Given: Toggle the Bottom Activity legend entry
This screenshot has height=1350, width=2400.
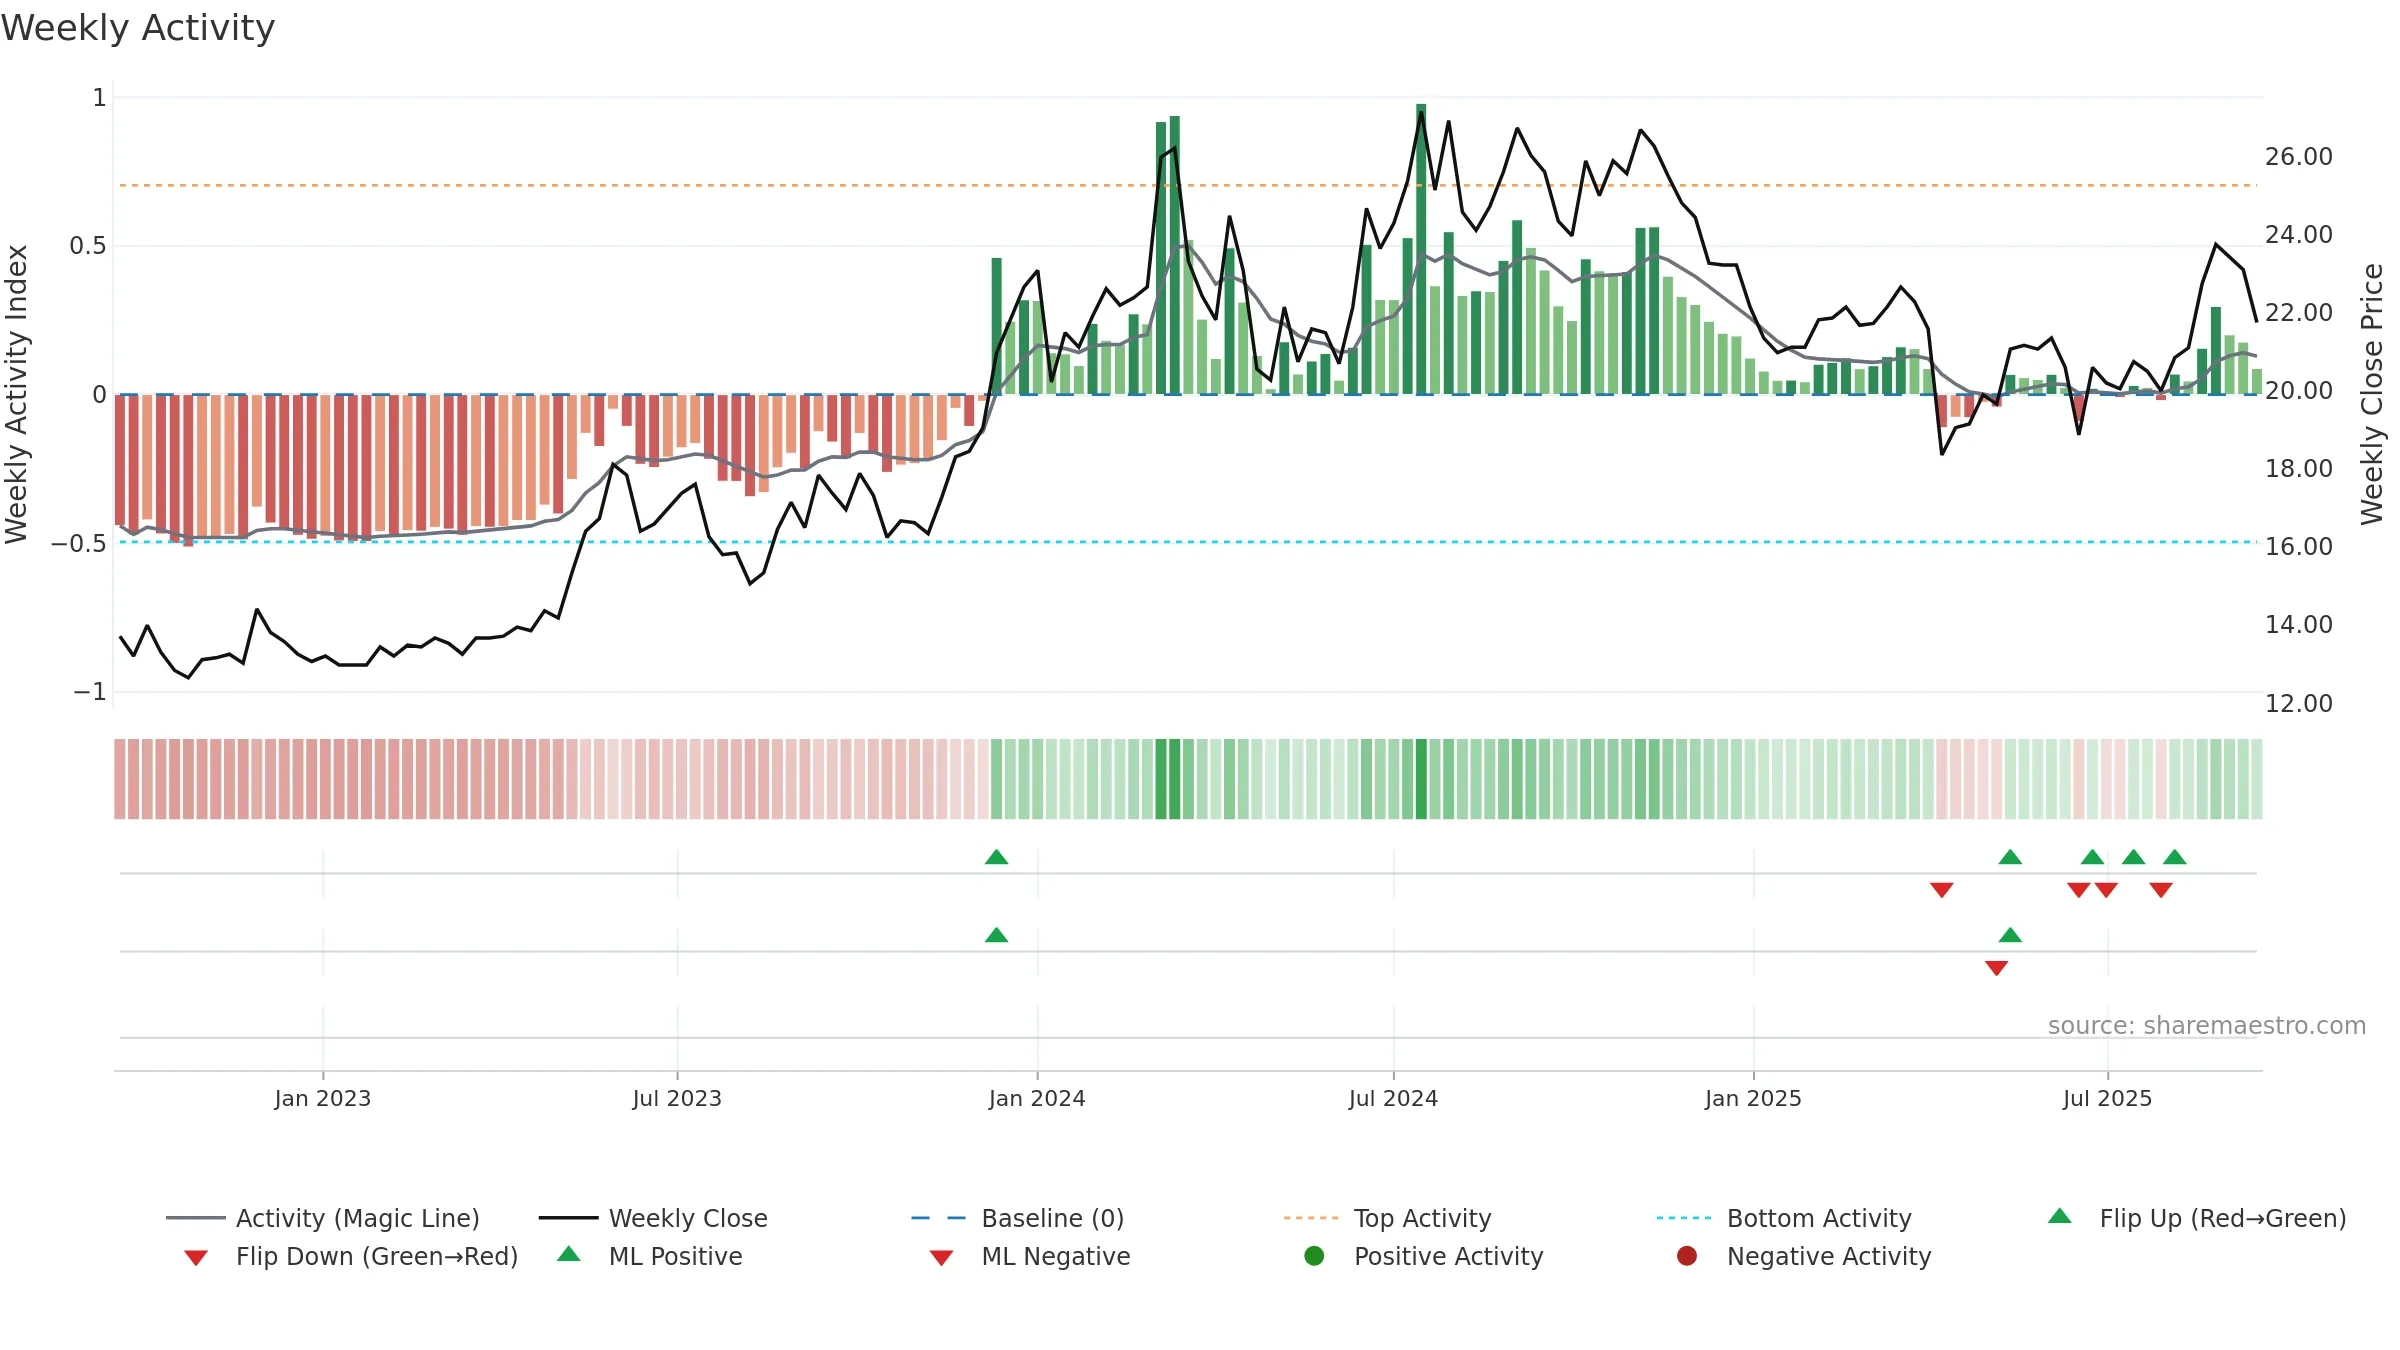Looking at the screenshot, I should tap(1784, 1218).
